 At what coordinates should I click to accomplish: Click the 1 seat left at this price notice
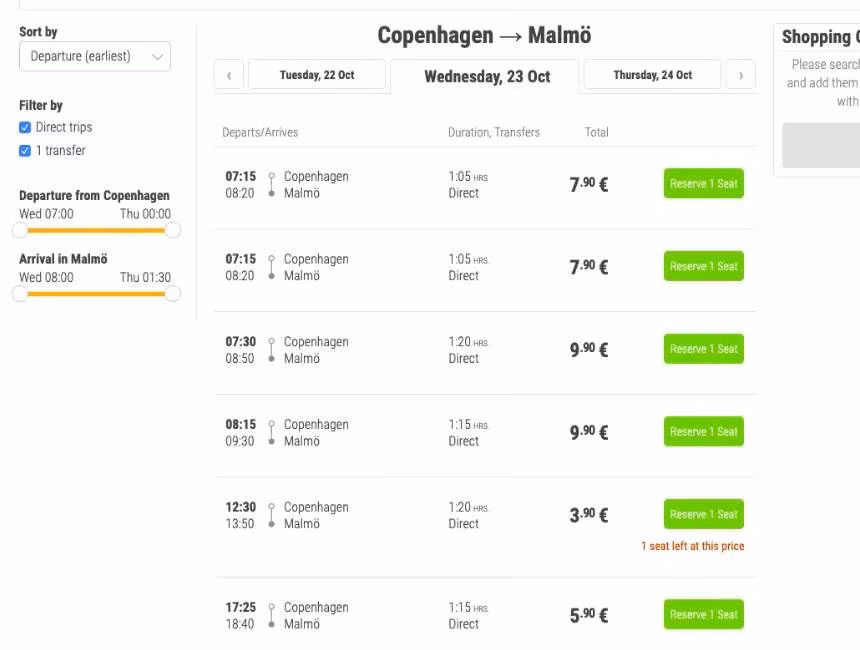coord(692,546)
